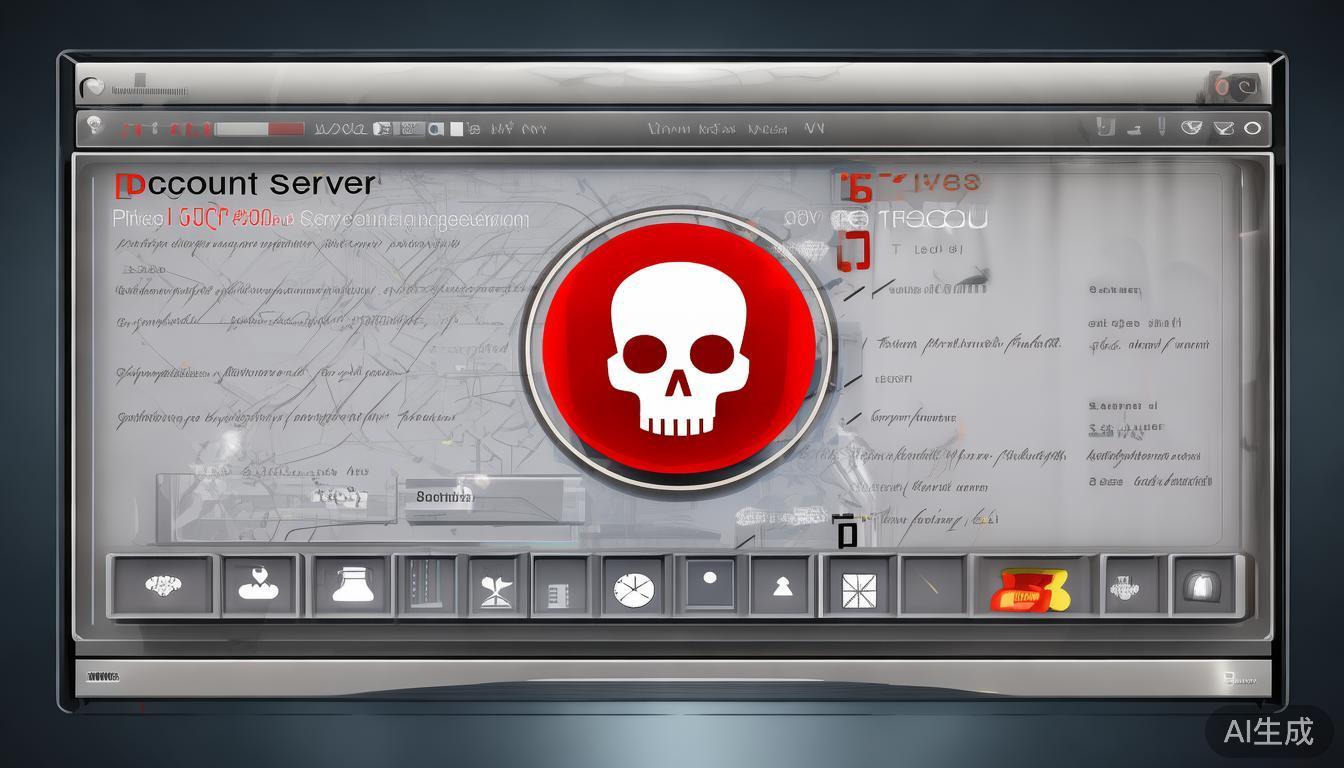Image resolution: width=1344 pixels, height=768 pixels.
Task: Expand the down-triangle dropdown in top-right toolbar
Action: click(x=1223, y=128)
